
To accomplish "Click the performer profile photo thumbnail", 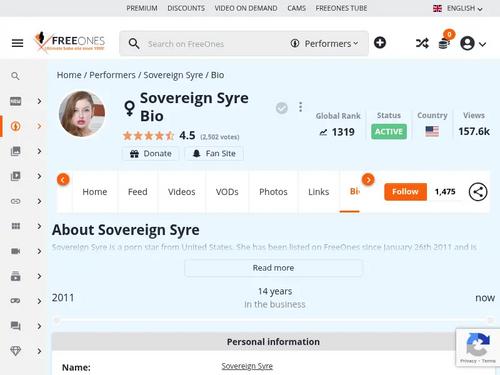I will [x=82, y=114].
